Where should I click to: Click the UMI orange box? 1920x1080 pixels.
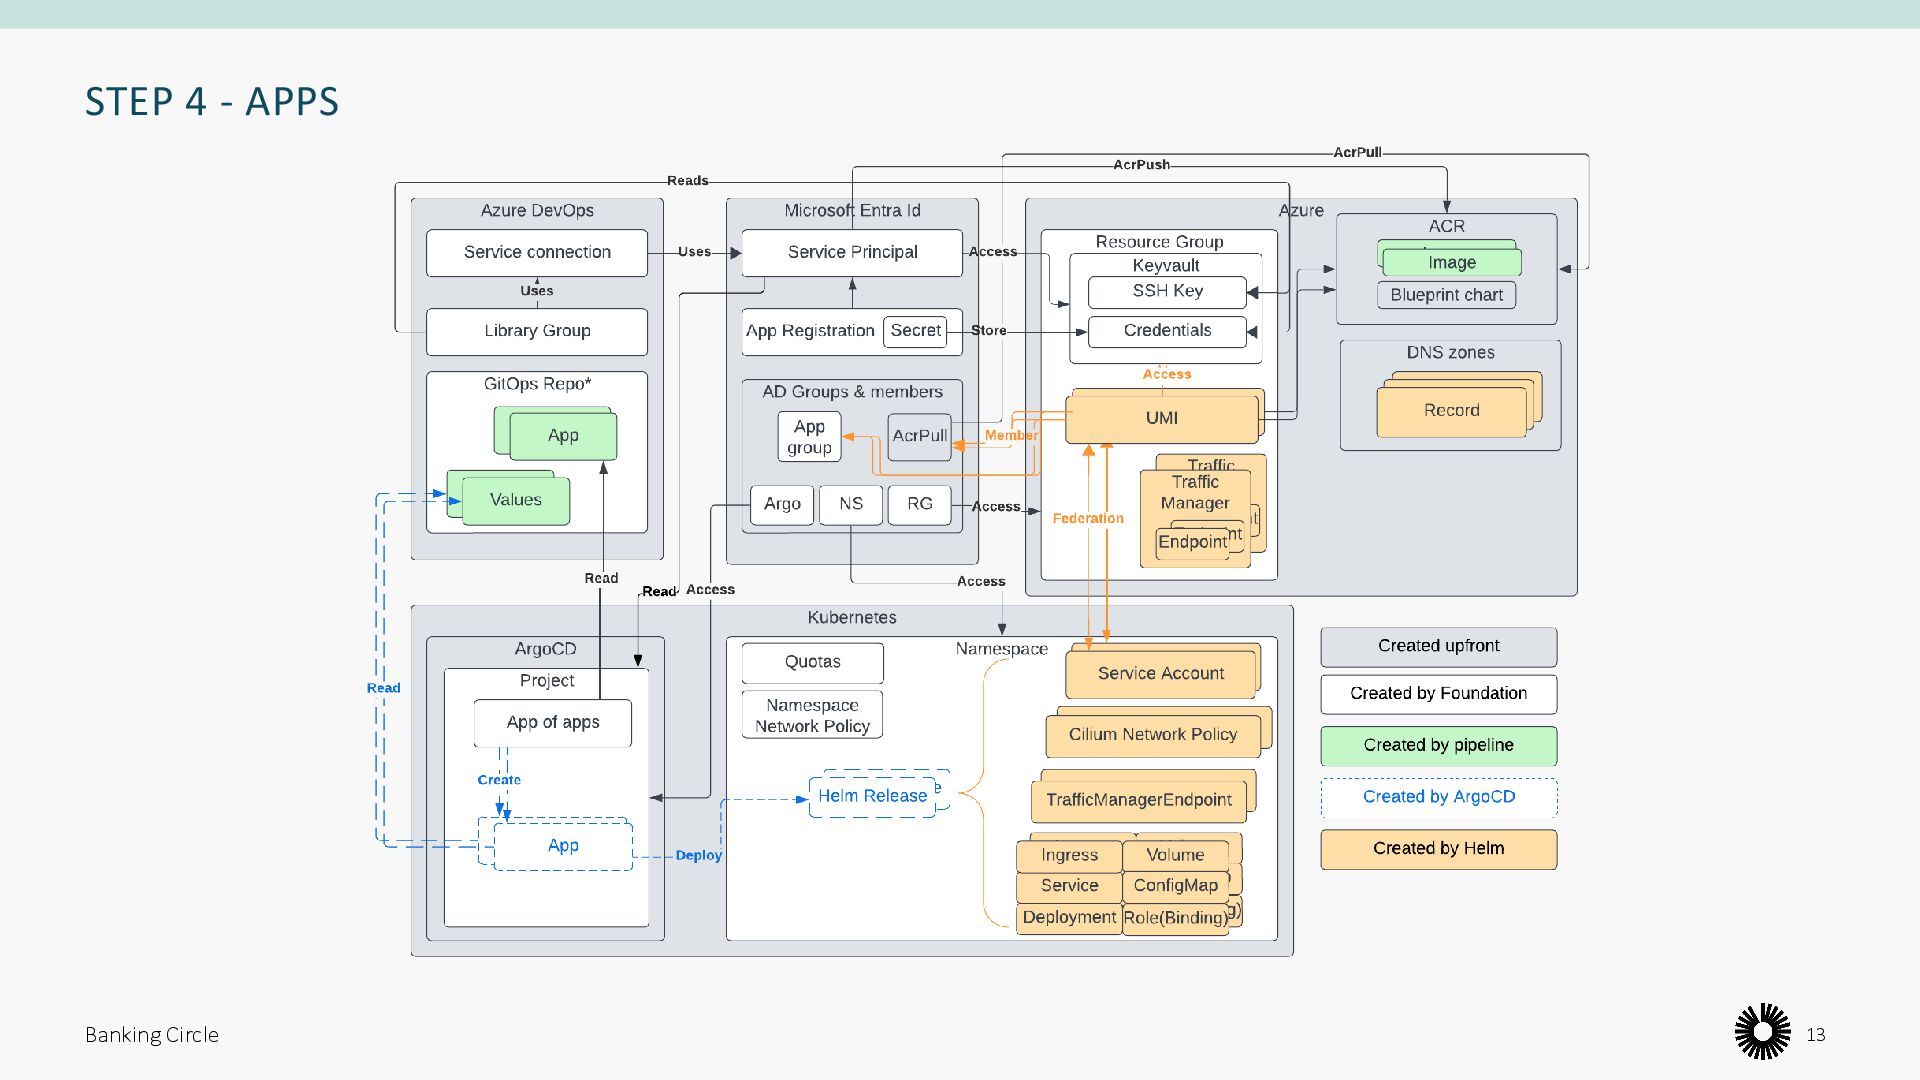coord(1161,418)
